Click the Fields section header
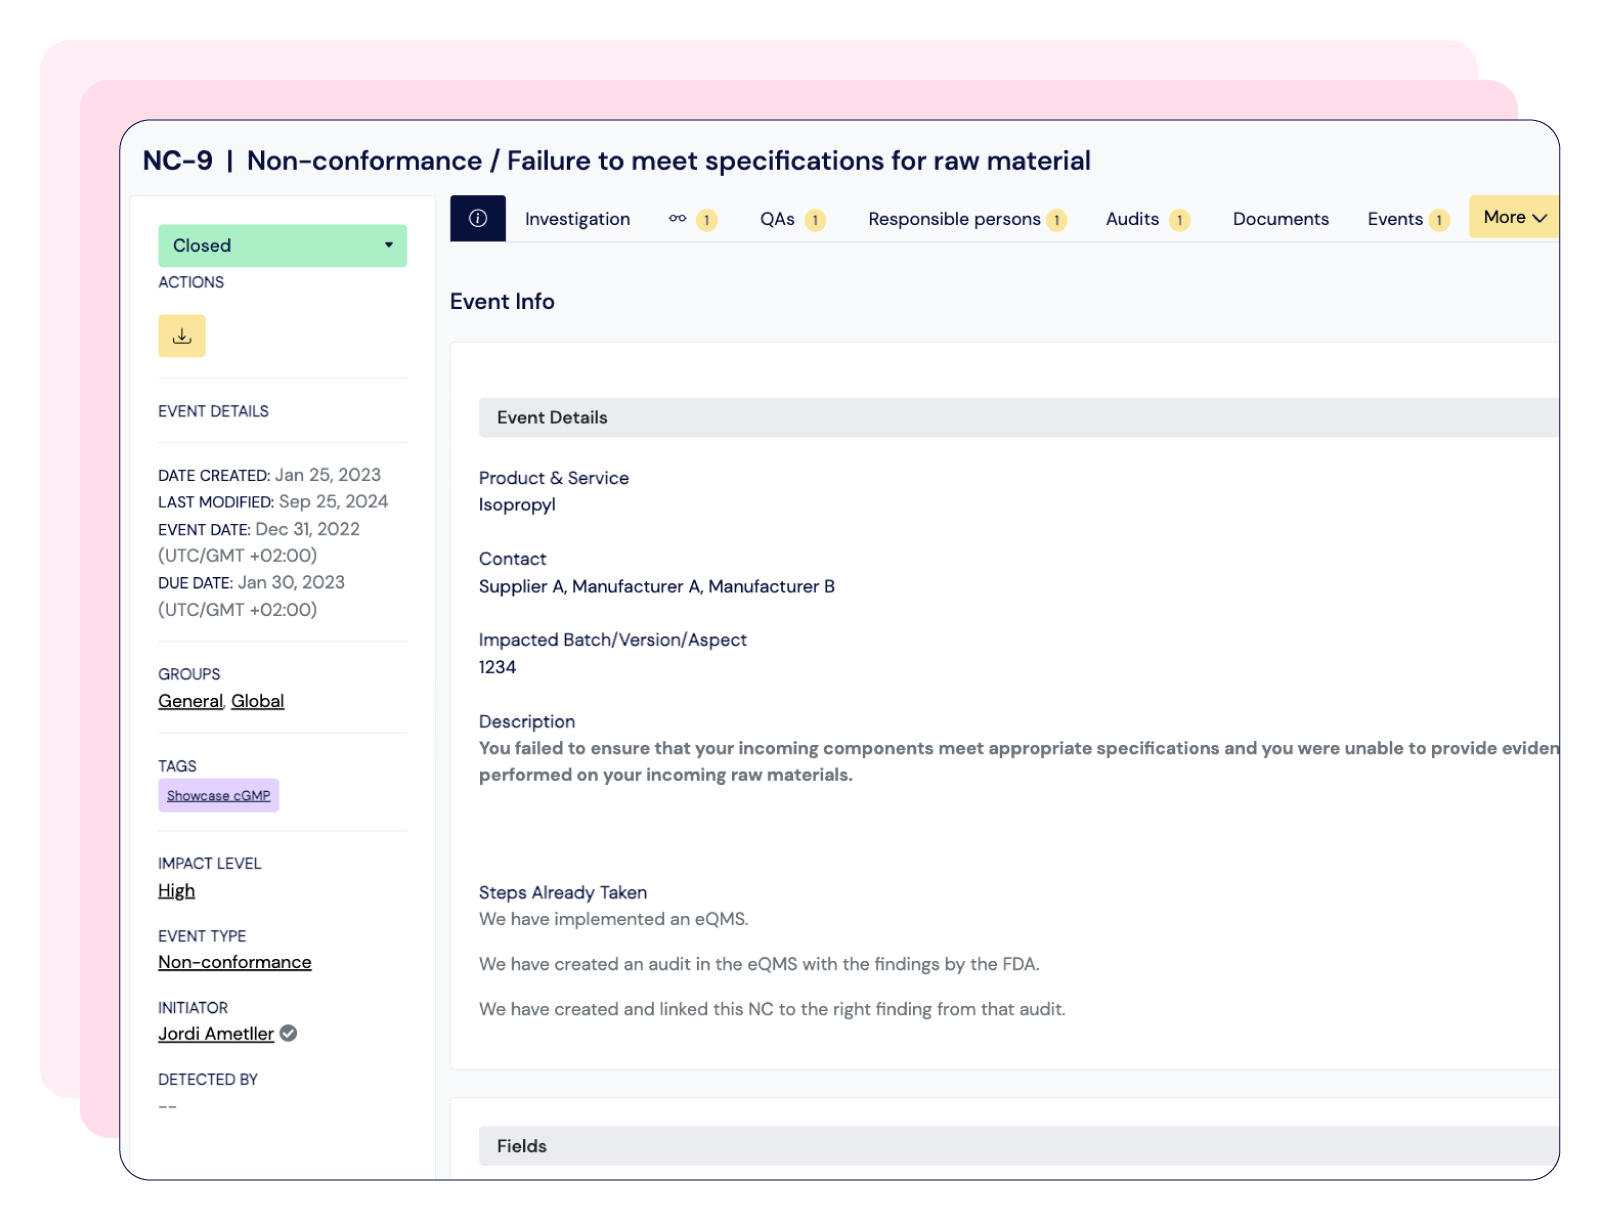This screenshot has height=1220, width=1600. coord(1018,1146)
